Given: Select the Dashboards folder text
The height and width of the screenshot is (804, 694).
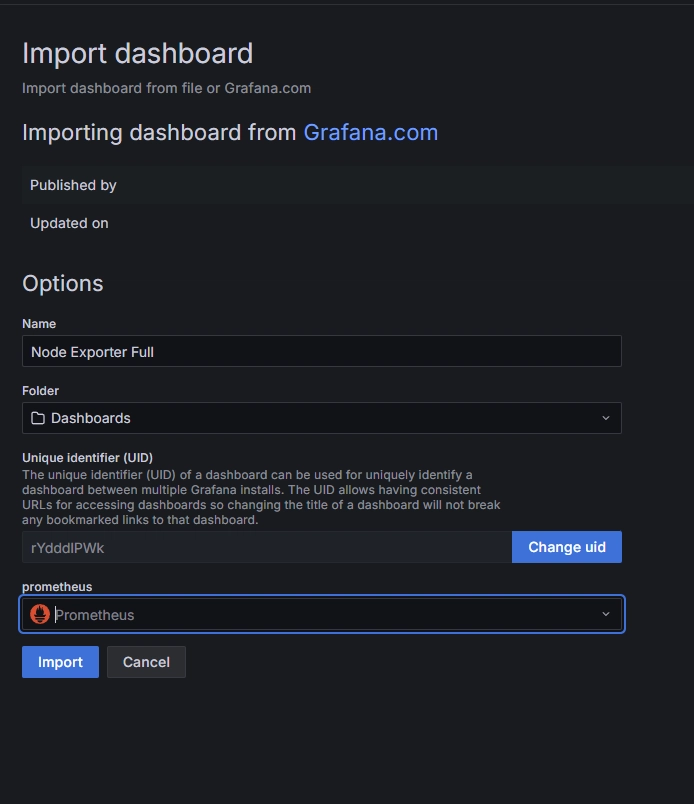Looking at the screenshot, I should tap(90, 418).
